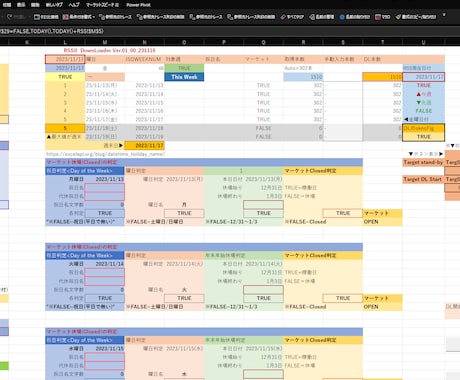Image resolution: width=460 pixels, height=380 pixels.
Task: Select the orange 2023/11/17 週末日 cell
Action: point(144,145)
